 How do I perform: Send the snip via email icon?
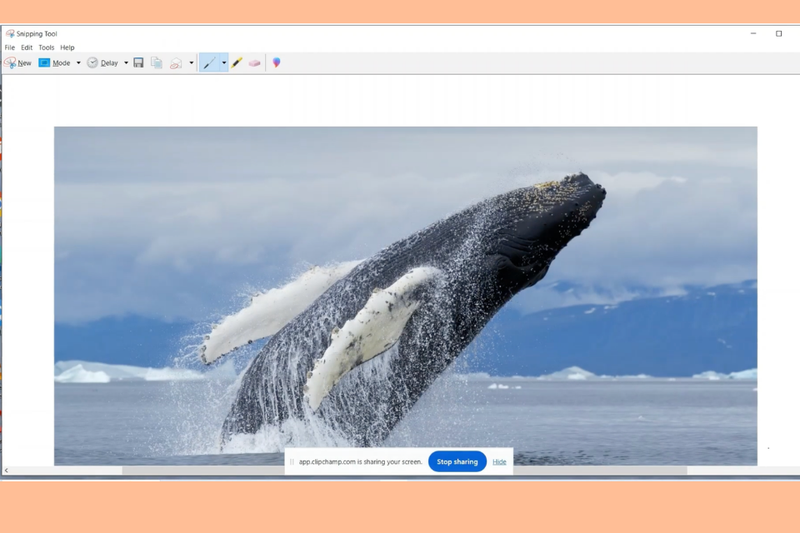pos(176,63)
